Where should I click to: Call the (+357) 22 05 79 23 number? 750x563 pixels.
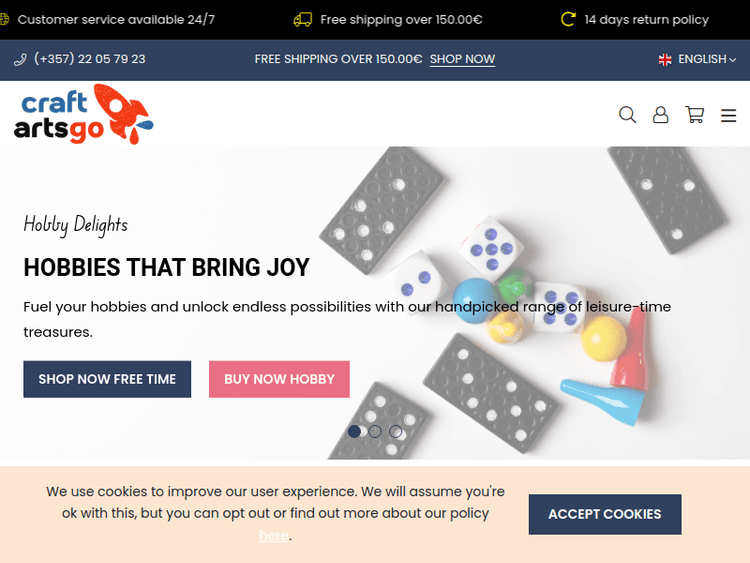click(x=89, y=59)
